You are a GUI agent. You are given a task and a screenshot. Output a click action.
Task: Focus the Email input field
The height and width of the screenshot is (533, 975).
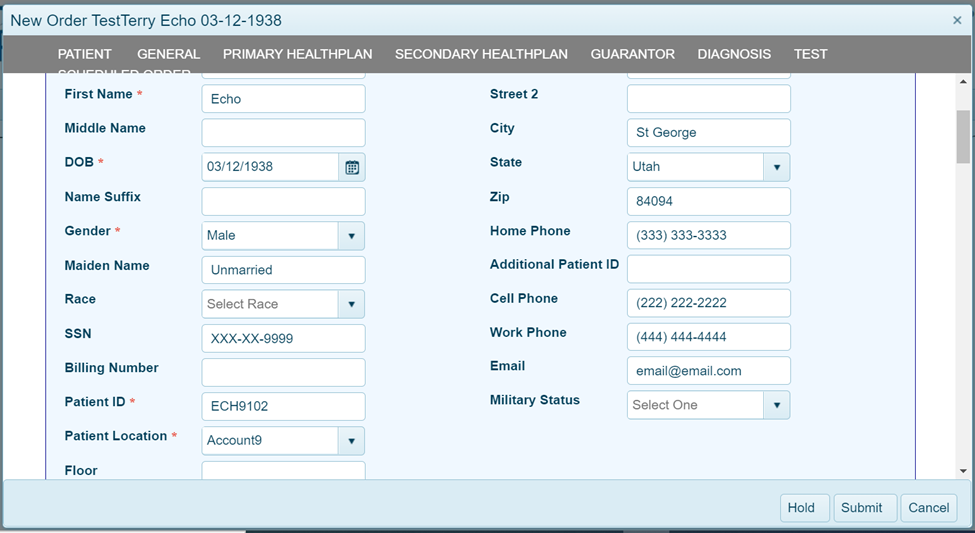tap(708, 371)
